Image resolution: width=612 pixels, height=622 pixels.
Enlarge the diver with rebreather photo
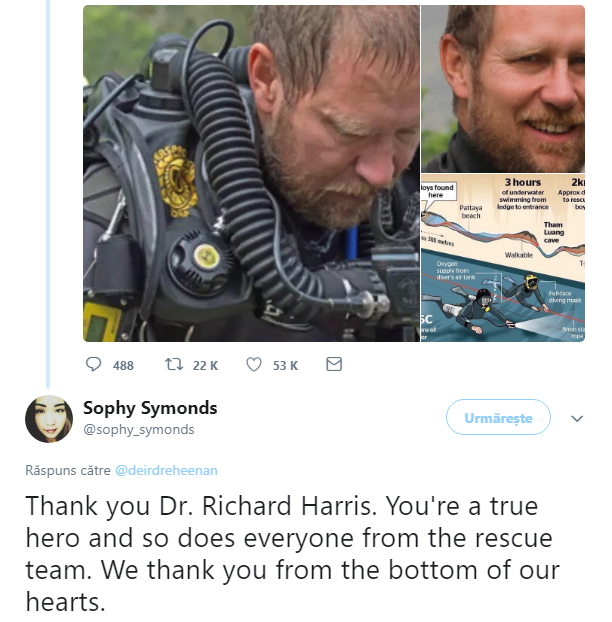pos(251,173)
